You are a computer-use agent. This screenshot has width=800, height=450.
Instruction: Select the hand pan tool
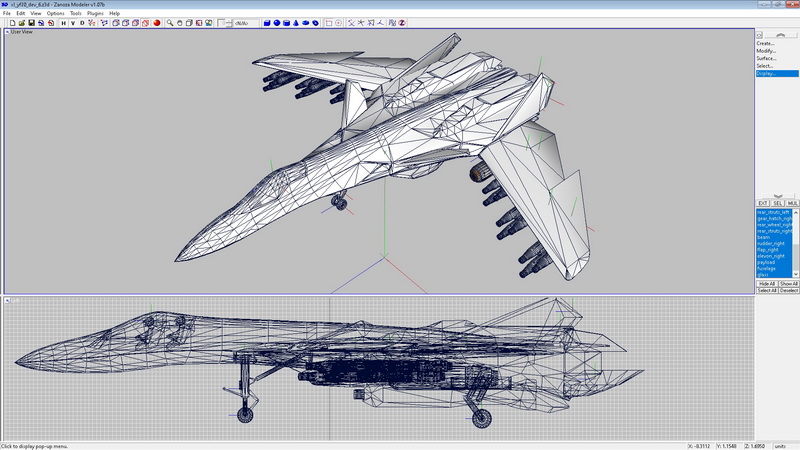click(179, 23)
